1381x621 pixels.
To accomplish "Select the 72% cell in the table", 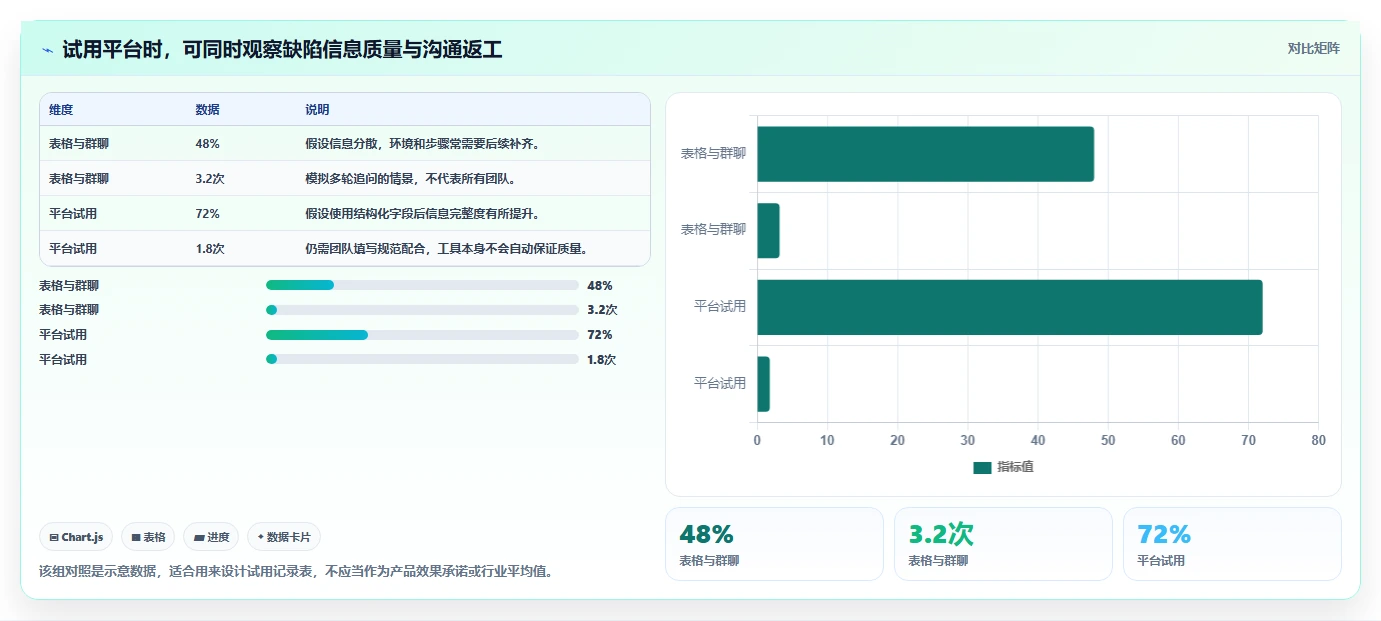I will [207, 214].
